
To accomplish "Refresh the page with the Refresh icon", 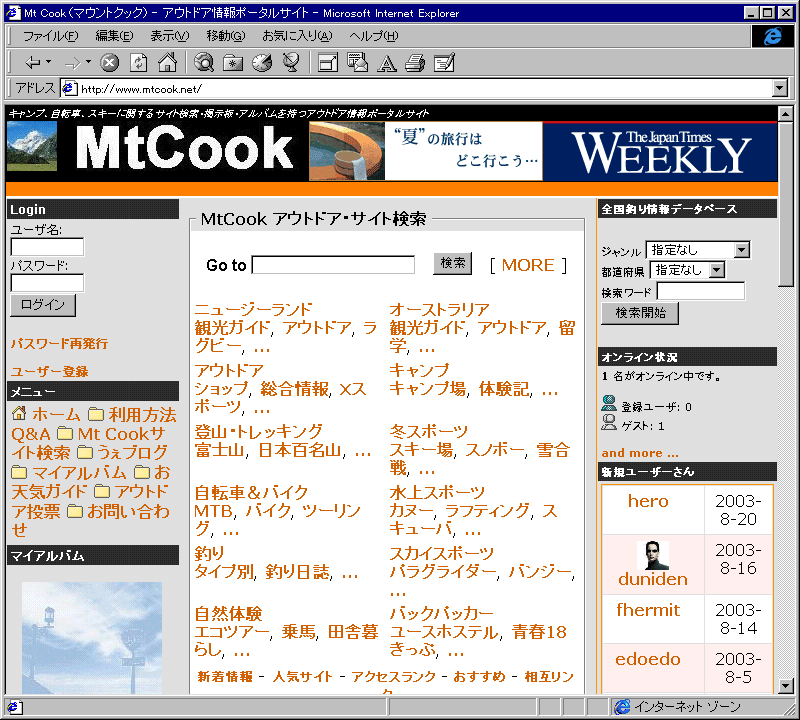I will [x=138, y=63].
